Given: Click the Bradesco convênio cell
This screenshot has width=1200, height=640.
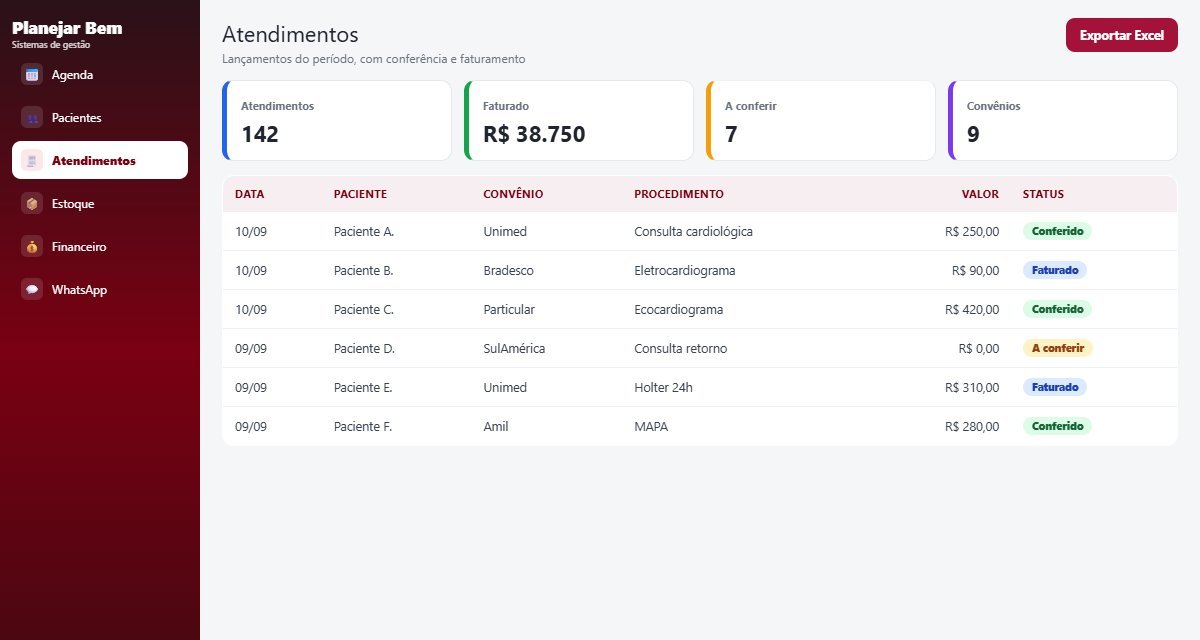Looking at the screenshot, I should point(508,270).
